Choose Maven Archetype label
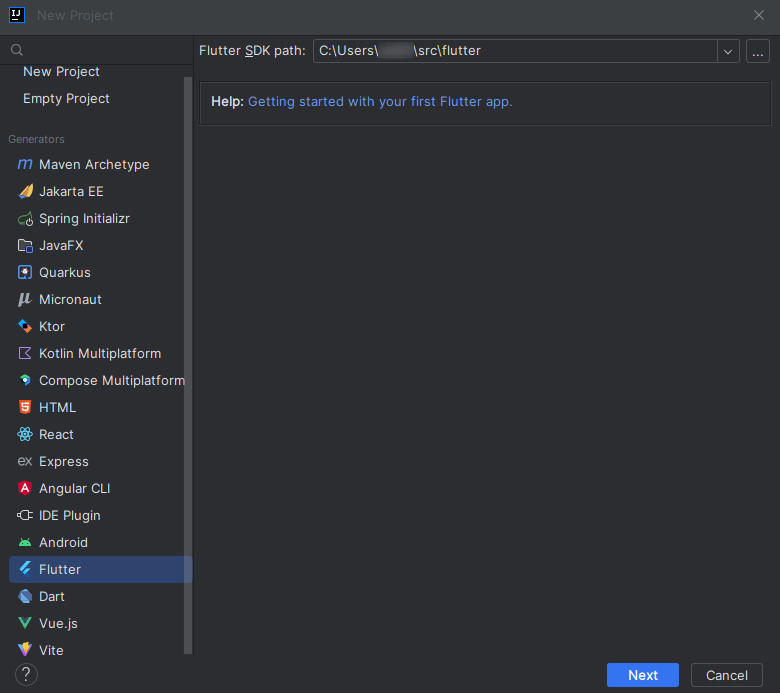The height and width of the screenshot is (693, 780). point(94,165)
